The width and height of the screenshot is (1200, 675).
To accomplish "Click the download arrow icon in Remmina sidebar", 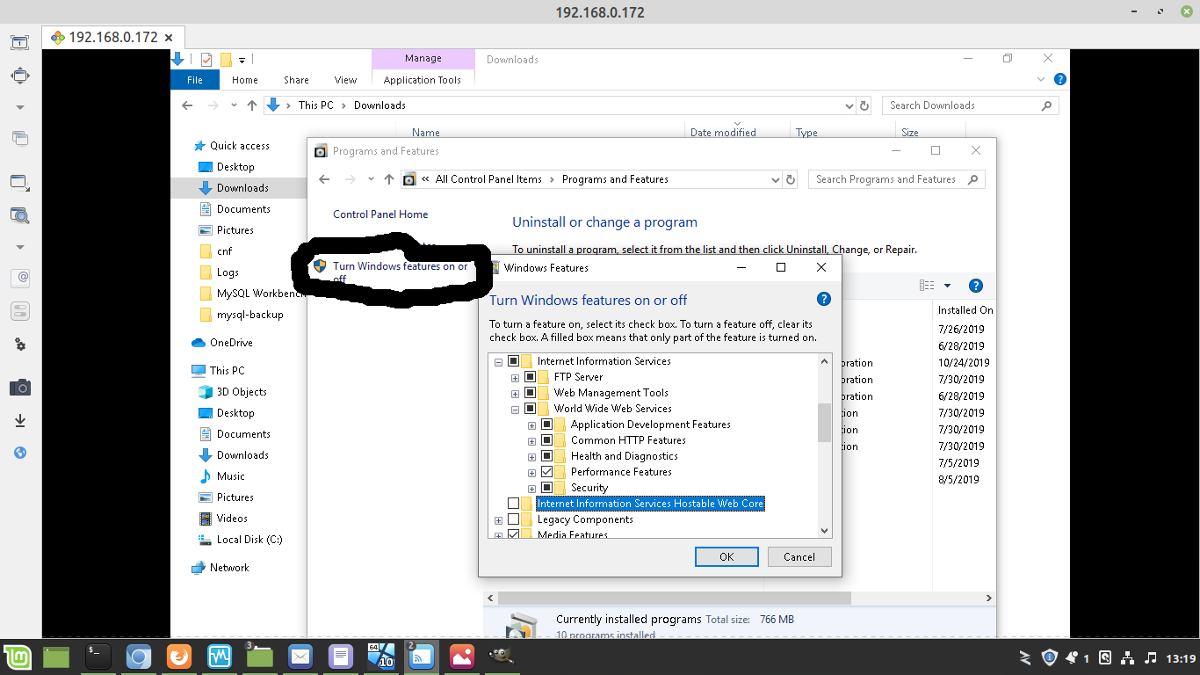I will tap(20, 421).
